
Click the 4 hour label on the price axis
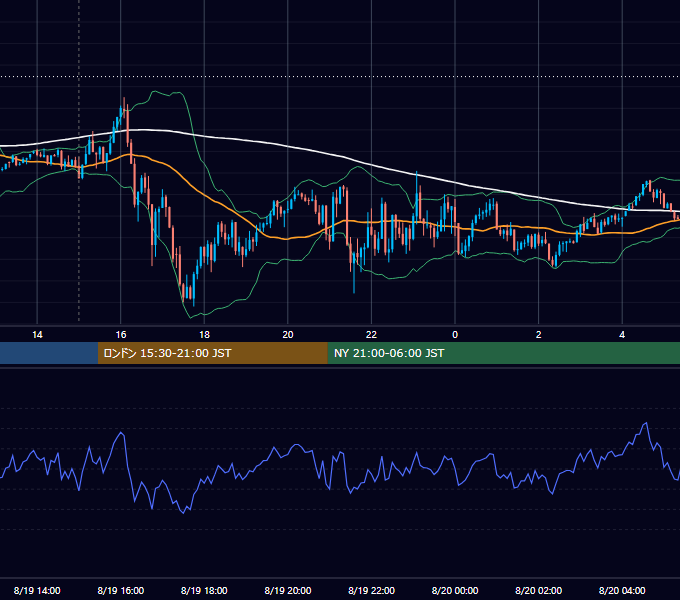tap(622, 335)
